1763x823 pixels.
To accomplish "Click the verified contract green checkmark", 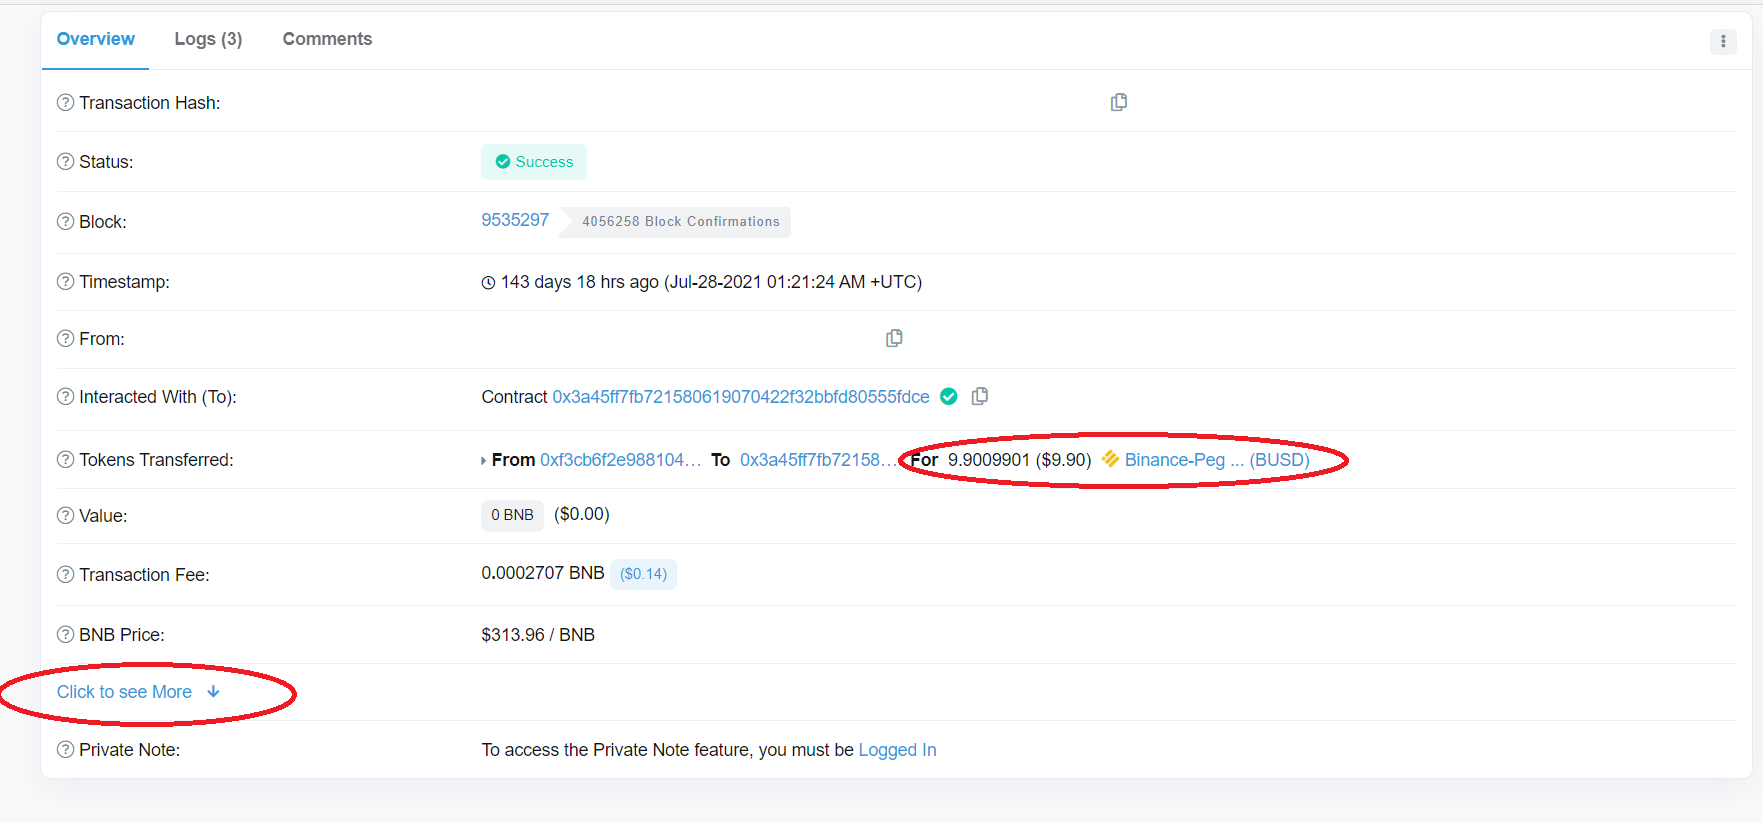I will point(949,397).
